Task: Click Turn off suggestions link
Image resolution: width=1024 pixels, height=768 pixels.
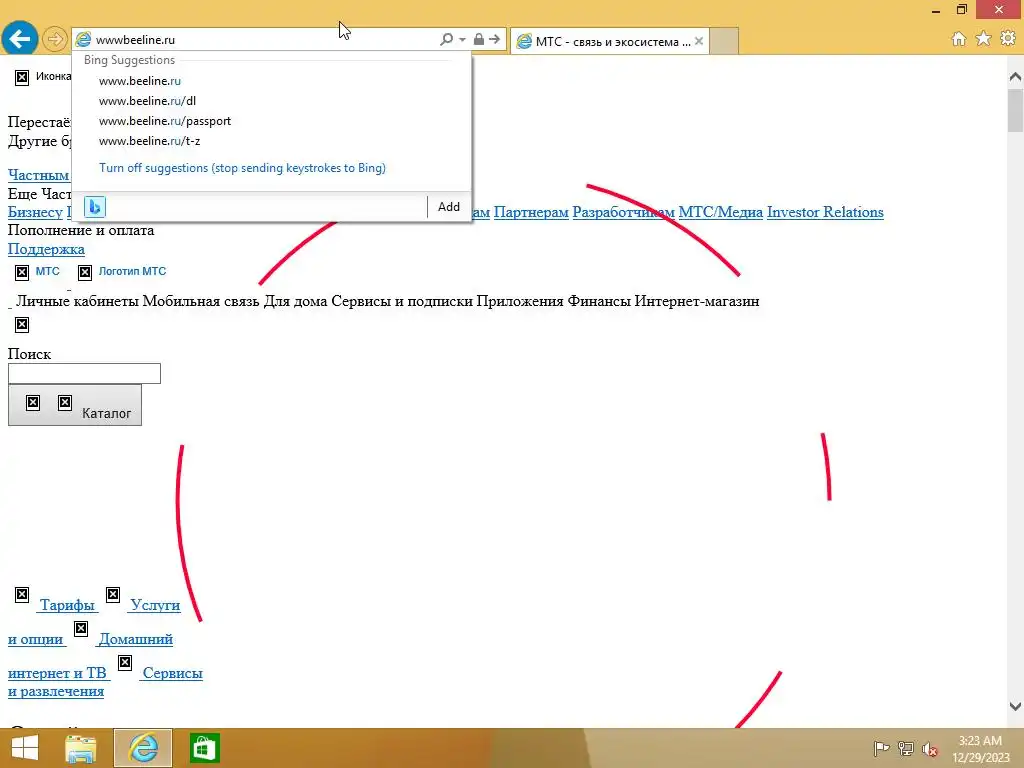Action: coord(242,168)
